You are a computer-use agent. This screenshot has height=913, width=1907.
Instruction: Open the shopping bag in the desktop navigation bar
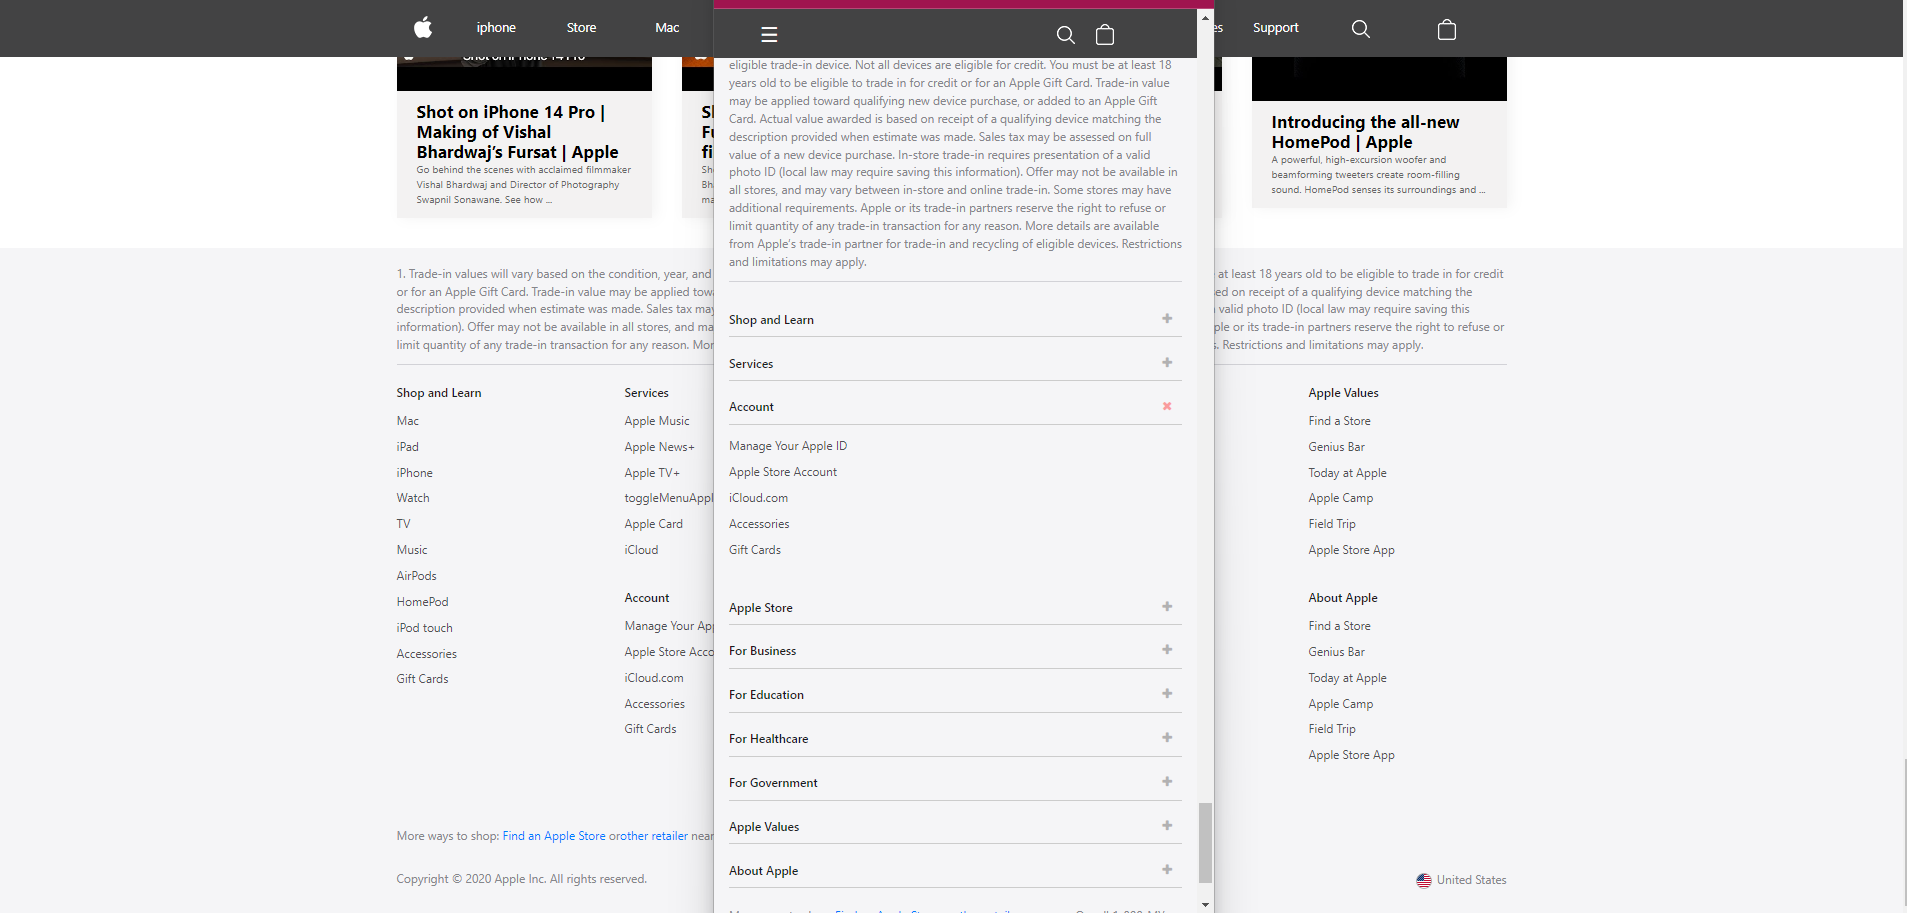point(1446,29)
